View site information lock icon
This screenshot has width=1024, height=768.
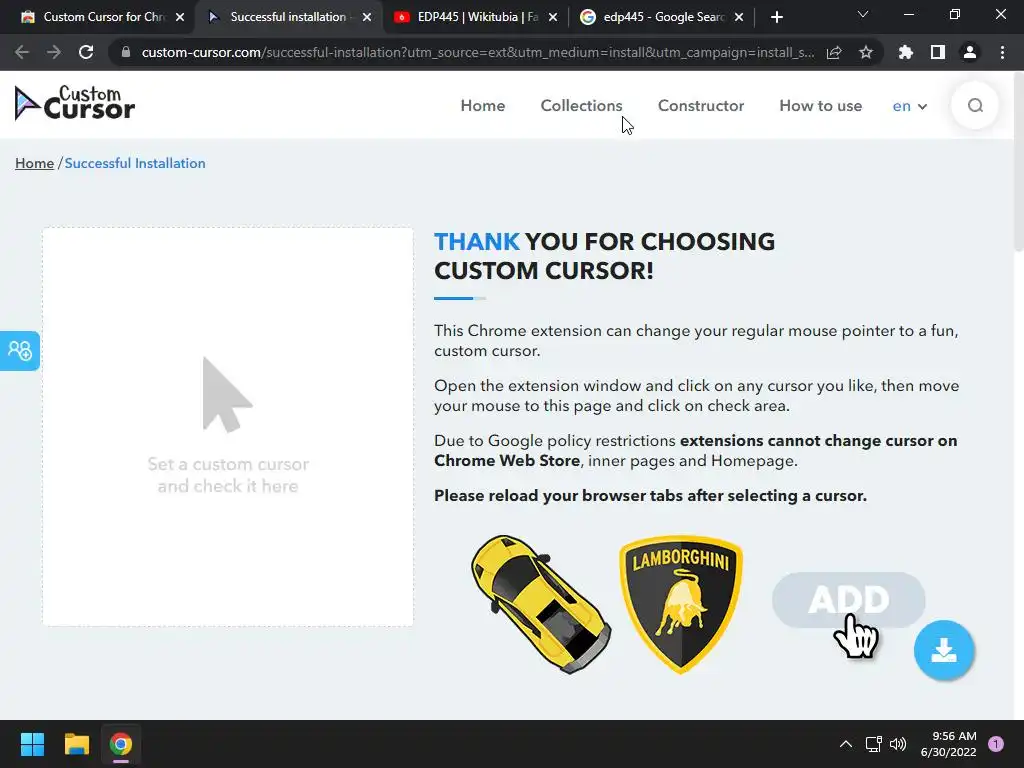(125, 52)
